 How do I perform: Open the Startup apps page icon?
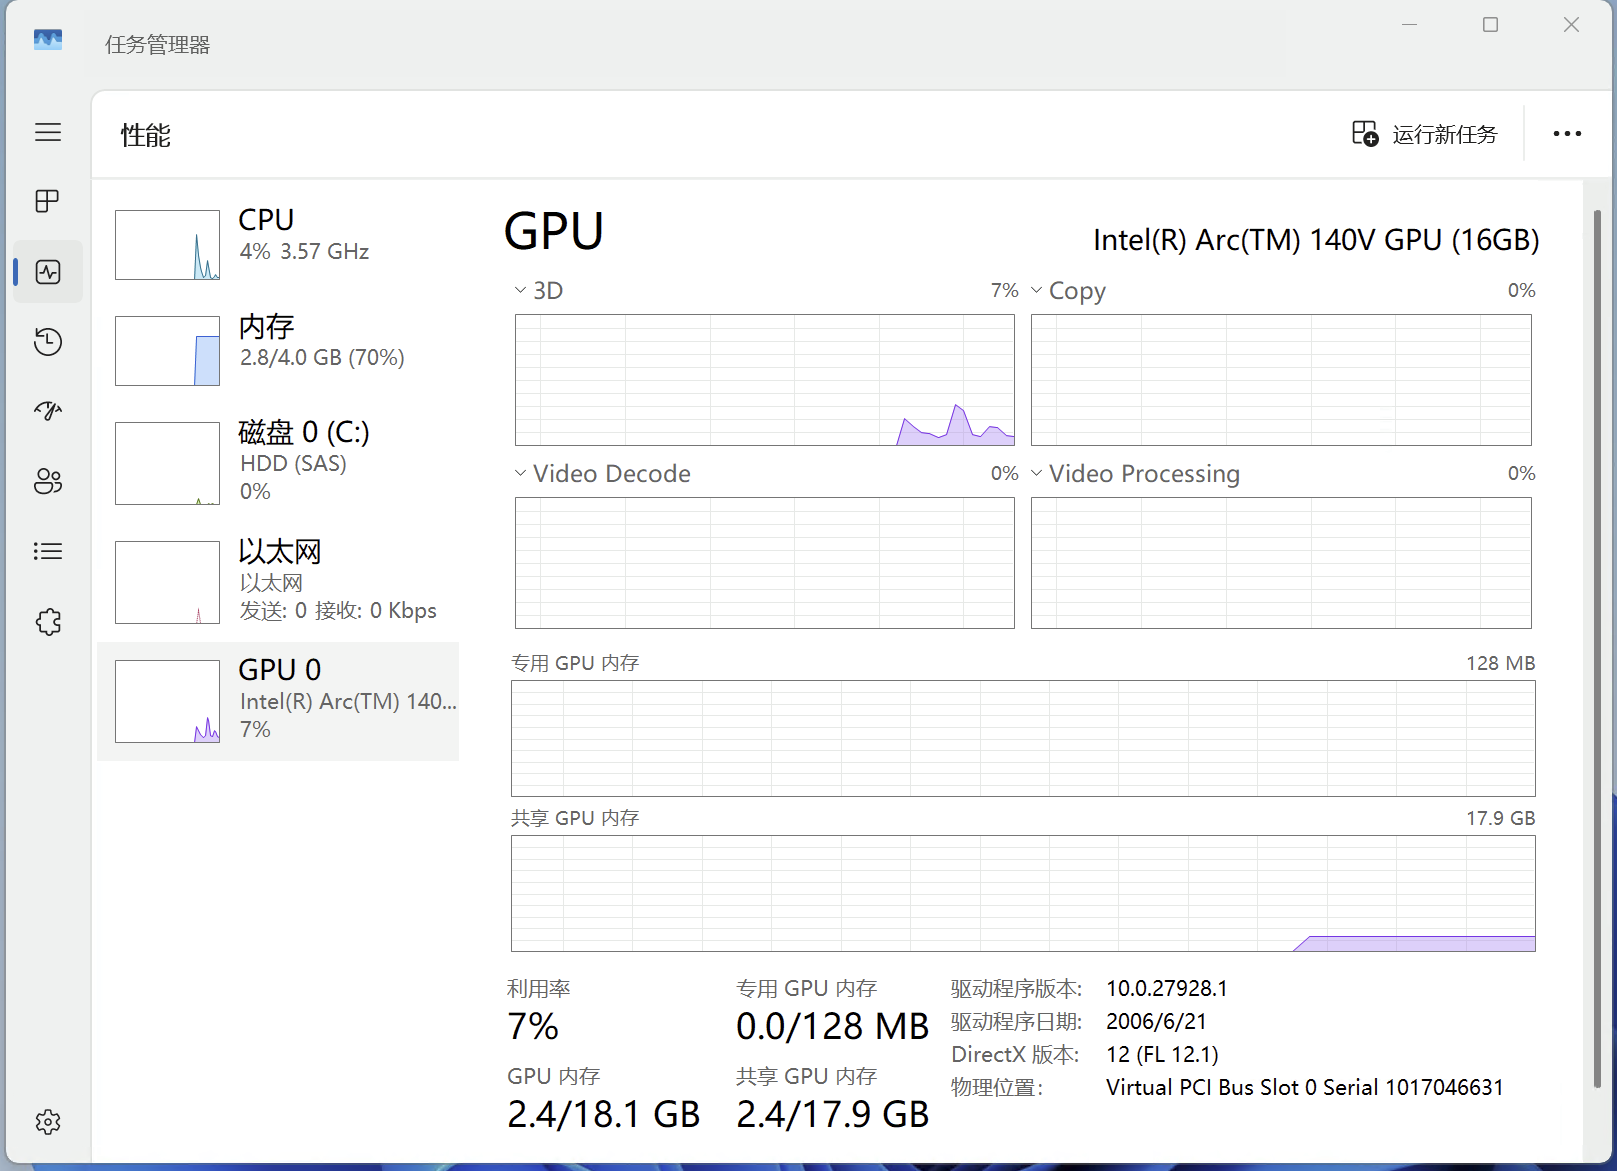(x=48, y=411)
